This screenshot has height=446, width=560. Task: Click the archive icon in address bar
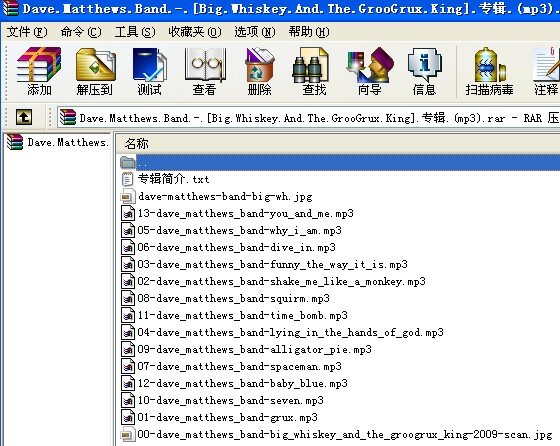pos(68,117)
